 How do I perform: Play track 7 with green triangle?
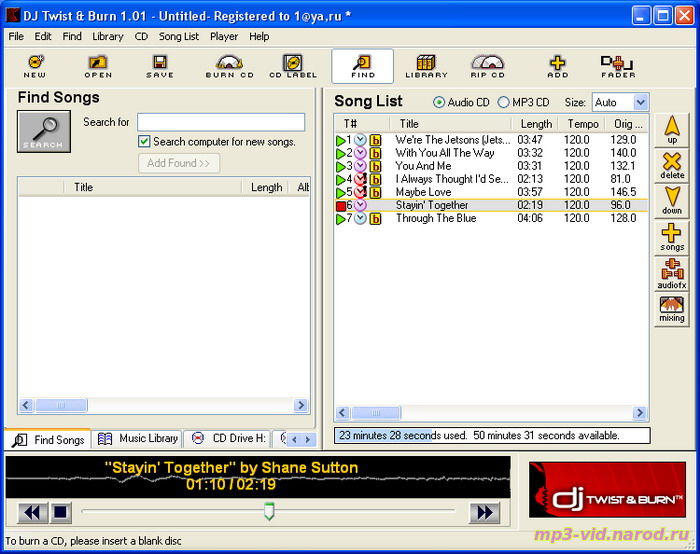(x=341, y=219)
